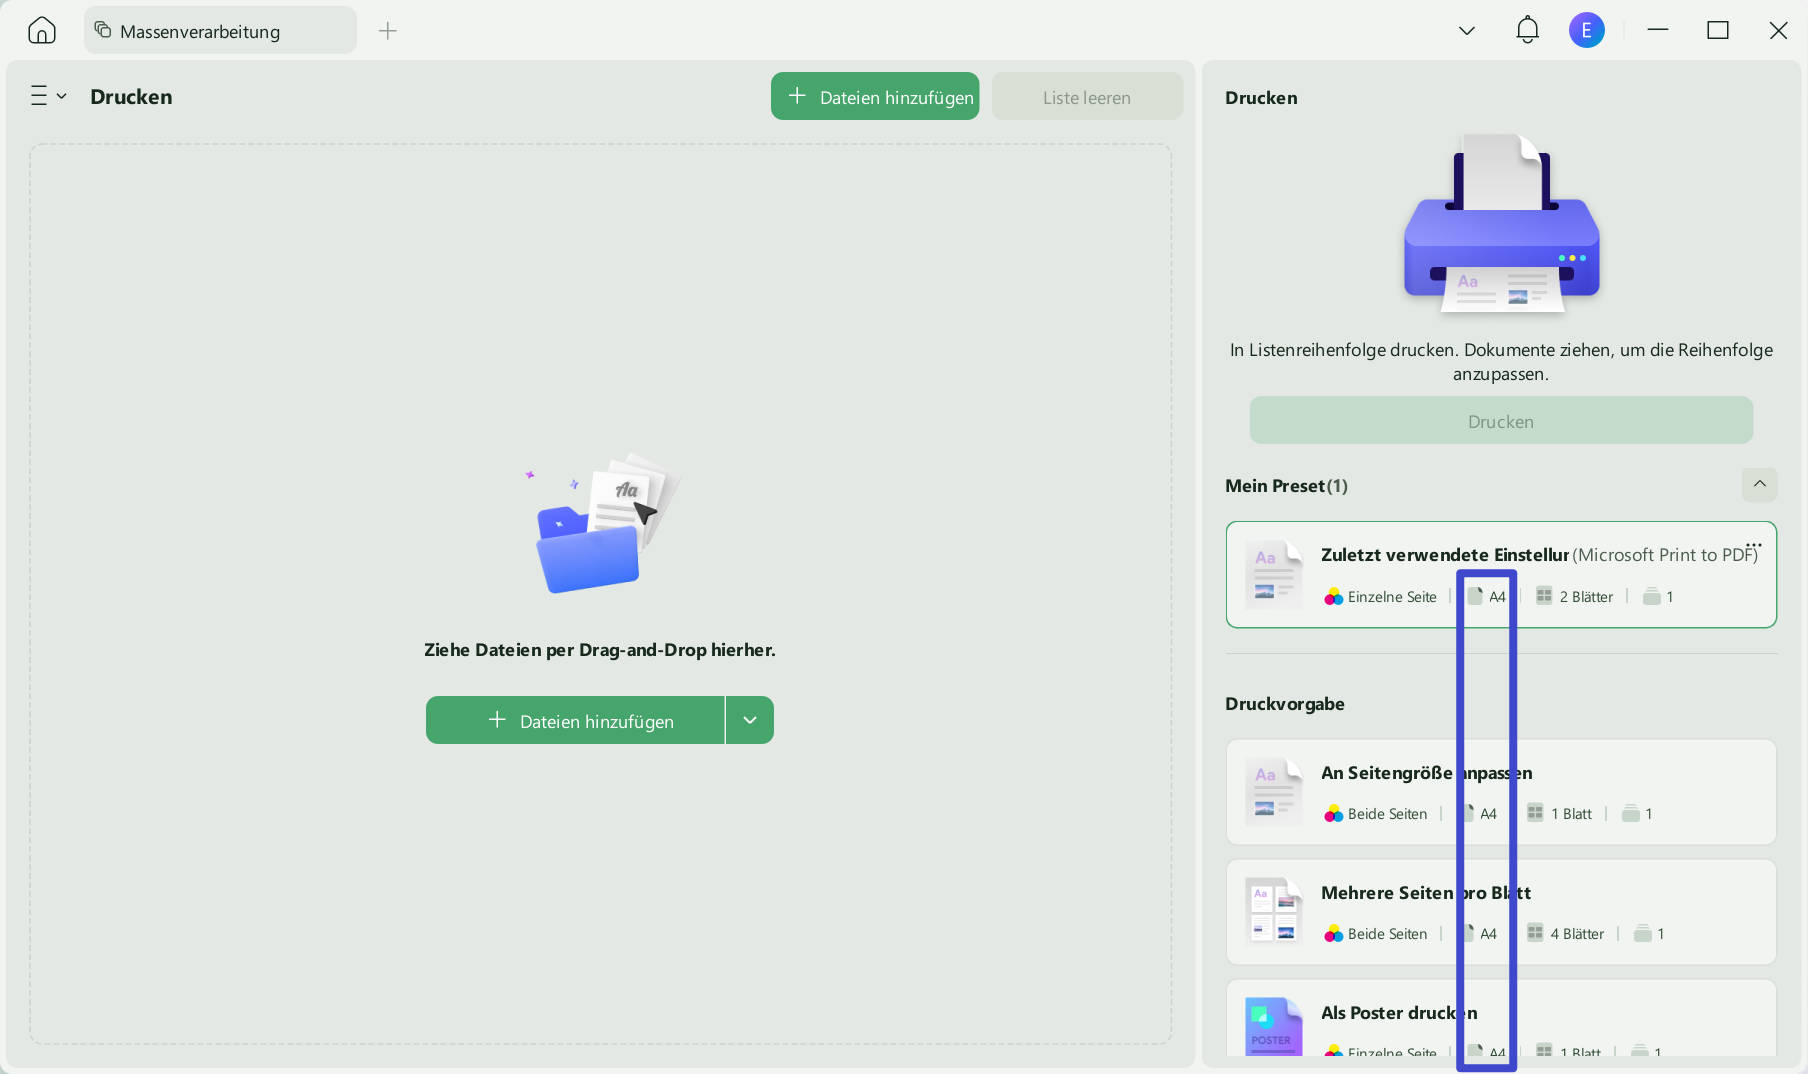This screenshot has width=1808, height=1074.
Task: Click color icon in An Seitengröße anpassen
Action: pos(1333,814)
